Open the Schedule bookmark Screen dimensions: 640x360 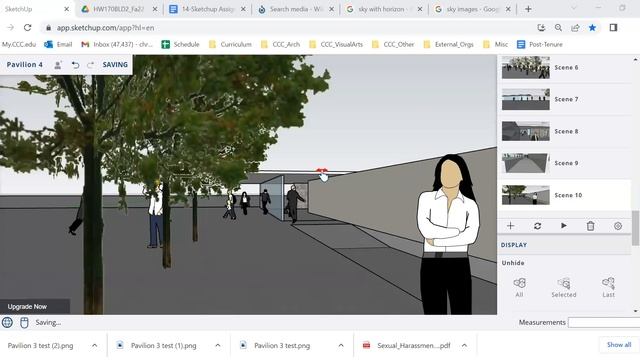(x=180, y=44)
